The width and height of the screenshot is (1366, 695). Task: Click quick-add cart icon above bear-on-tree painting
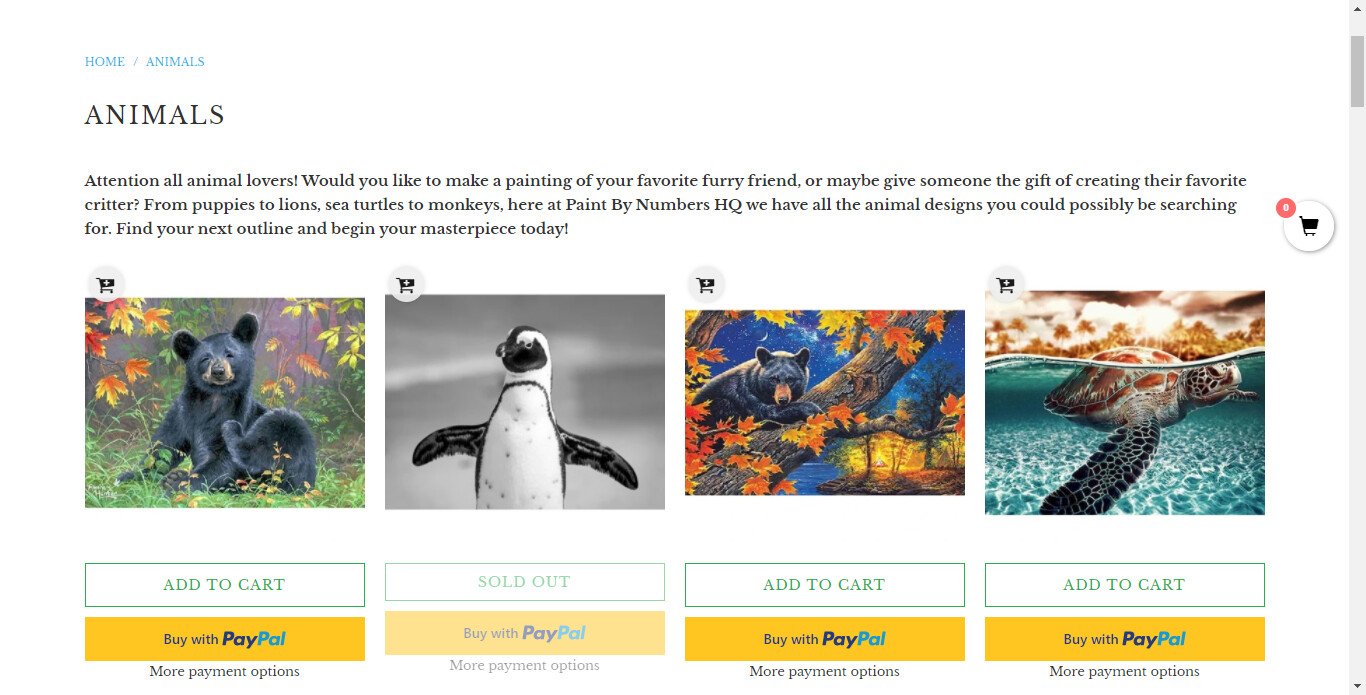click(705, 285)
